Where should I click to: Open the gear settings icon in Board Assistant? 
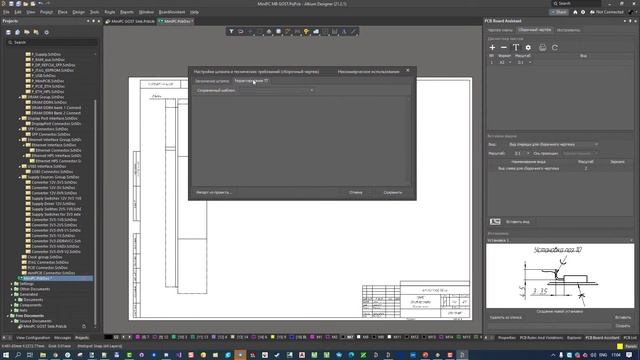click(x=528, y=47)
